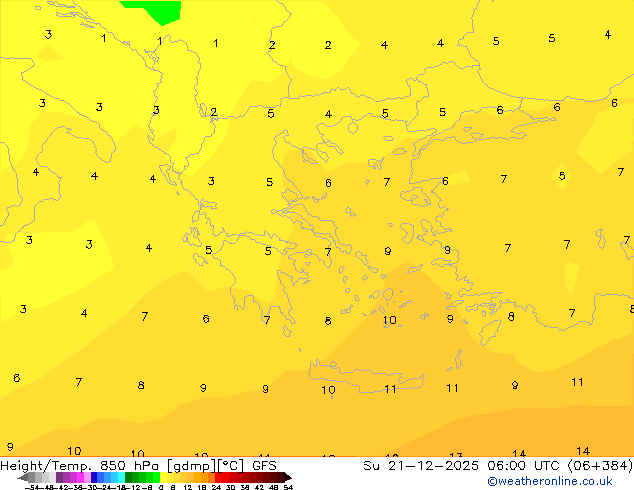Viewport: 634px width, 490px height.
Task: Select the cyan legend swatch above -18
Action: (121, 477)
